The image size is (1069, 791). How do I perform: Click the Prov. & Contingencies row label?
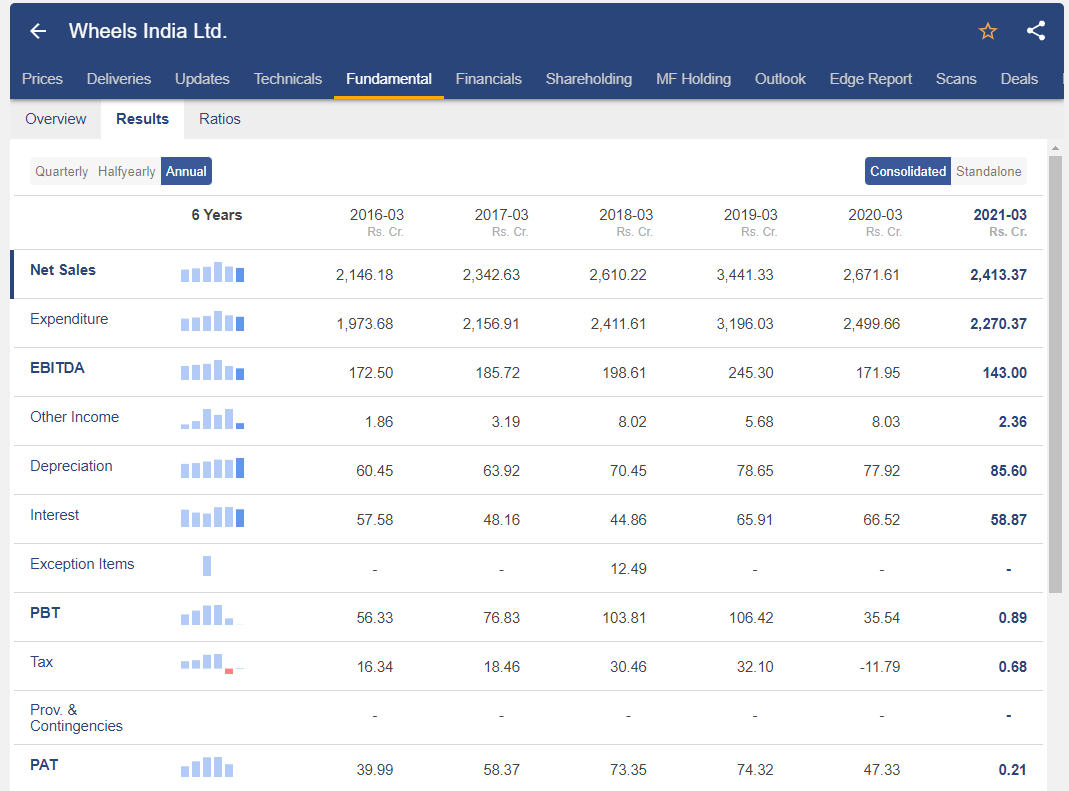click(x=76, y=717)
